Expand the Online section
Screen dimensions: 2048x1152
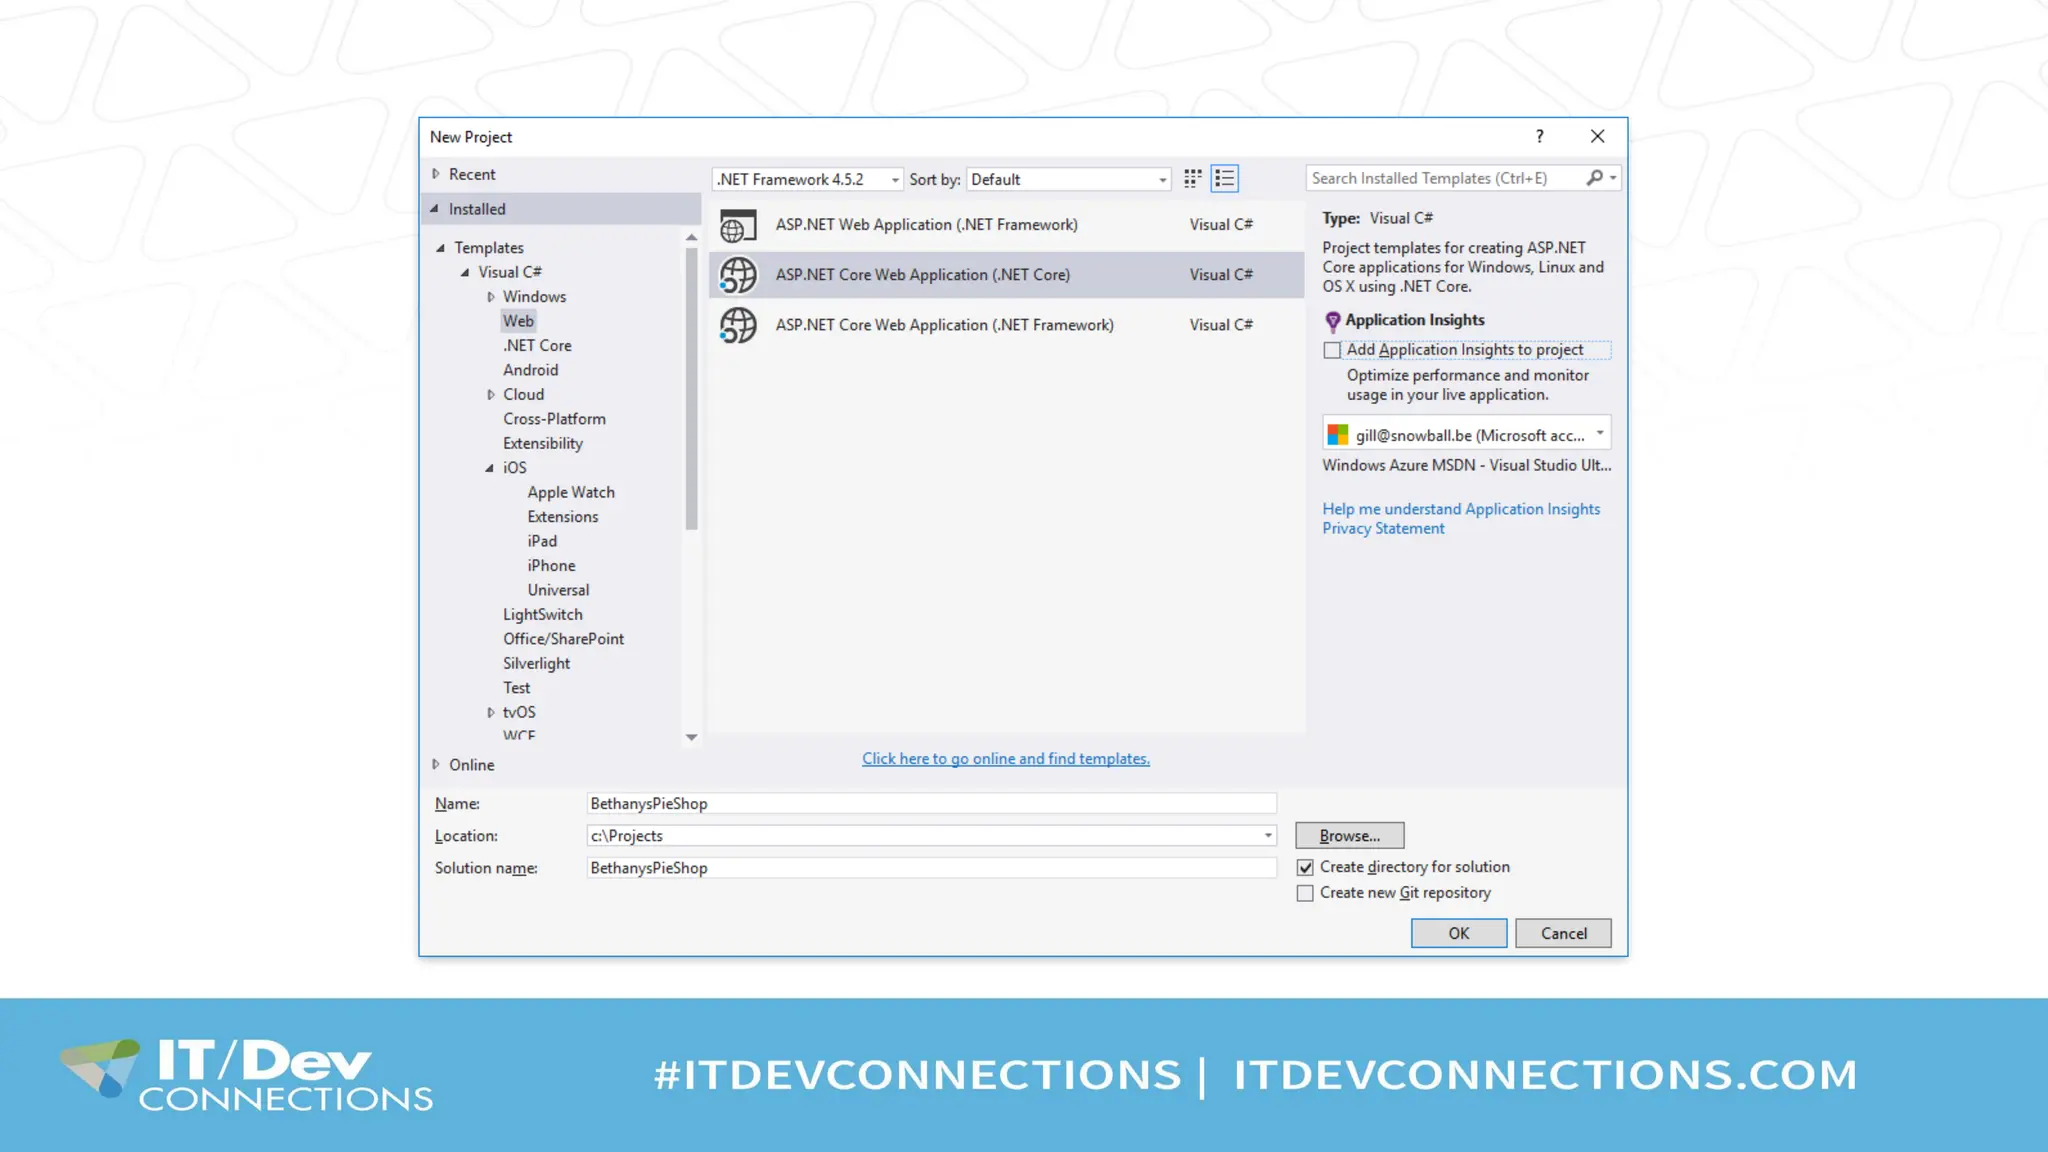[436, 764]
